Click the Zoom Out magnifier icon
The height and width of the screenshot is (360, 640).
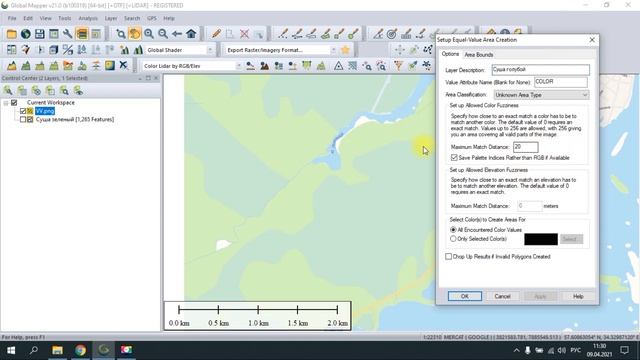pos(163,34)
